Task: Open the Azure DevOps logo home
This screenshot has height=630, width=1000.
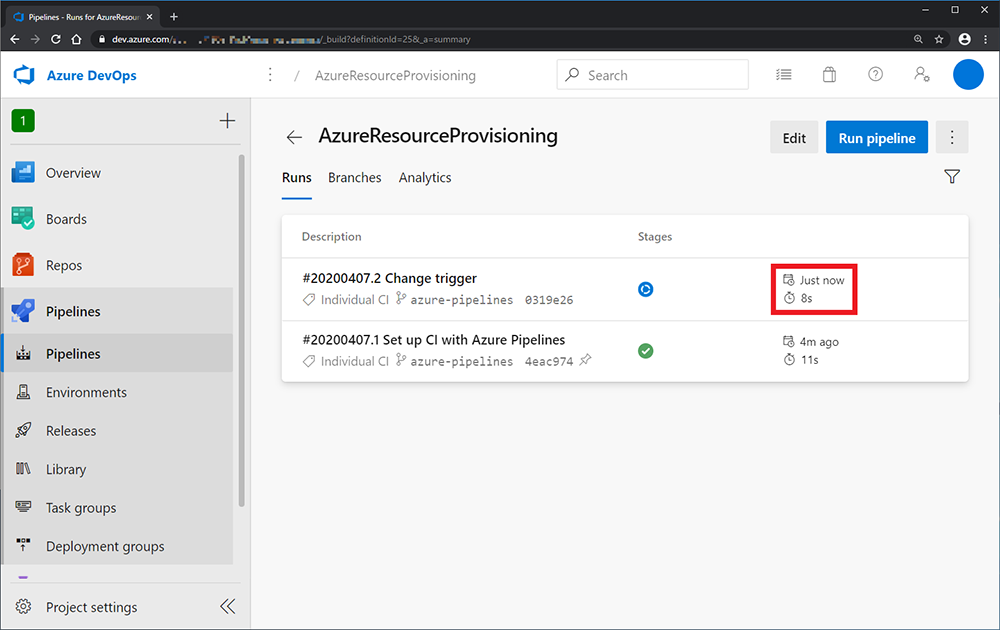Action: (24, 75)
